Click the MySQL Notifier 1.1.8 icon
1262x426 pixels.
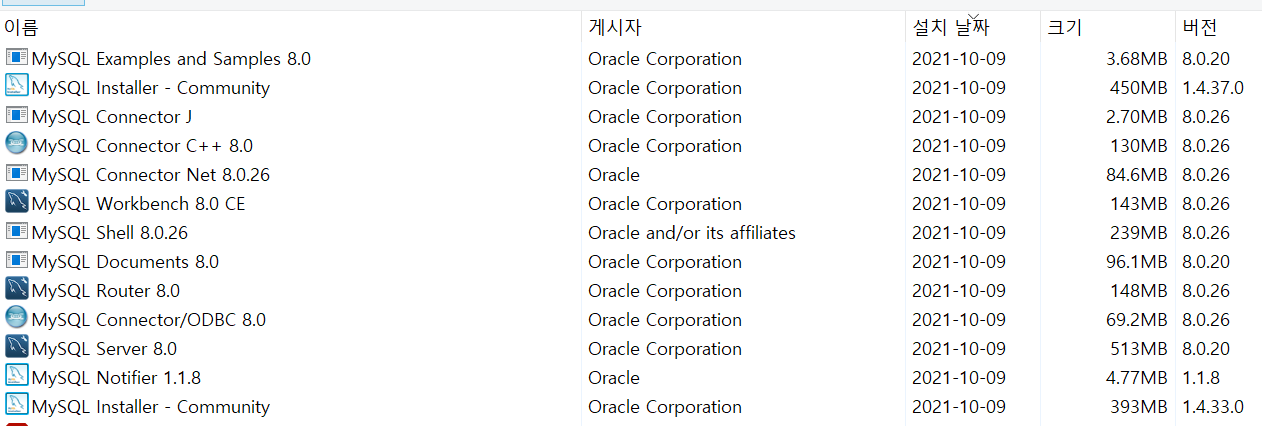17,377
